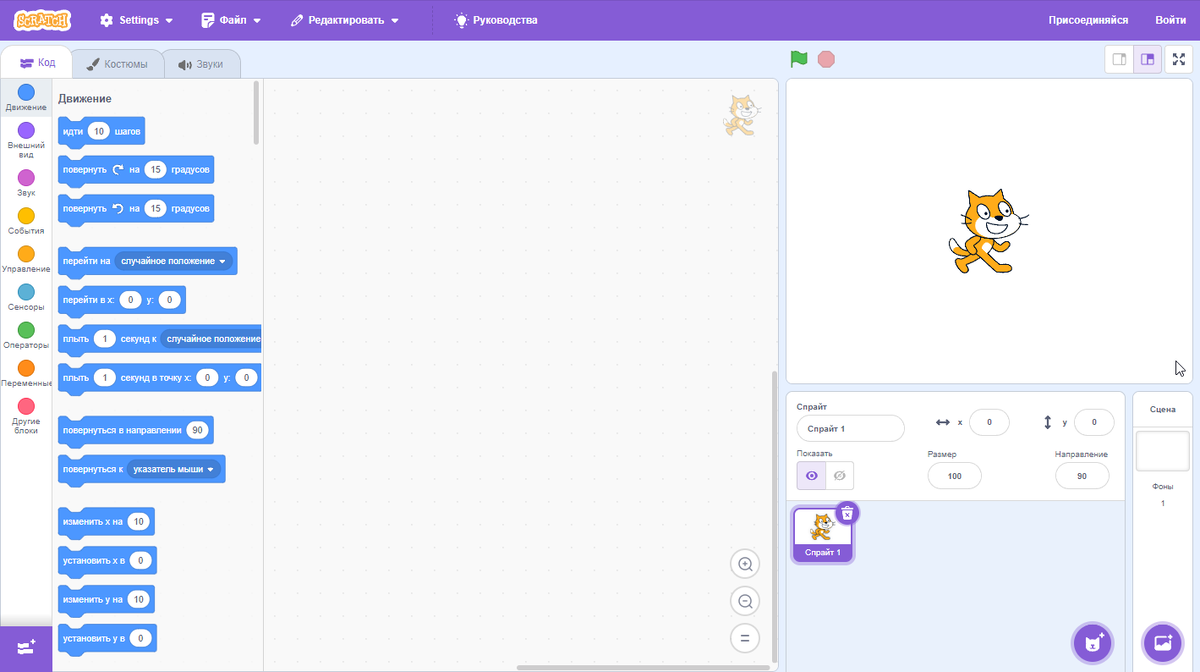Reset workspace zoom with equals button
The width and height of the screenshot is (1200, 672).
pyautogui.click(x=745, y=637)
